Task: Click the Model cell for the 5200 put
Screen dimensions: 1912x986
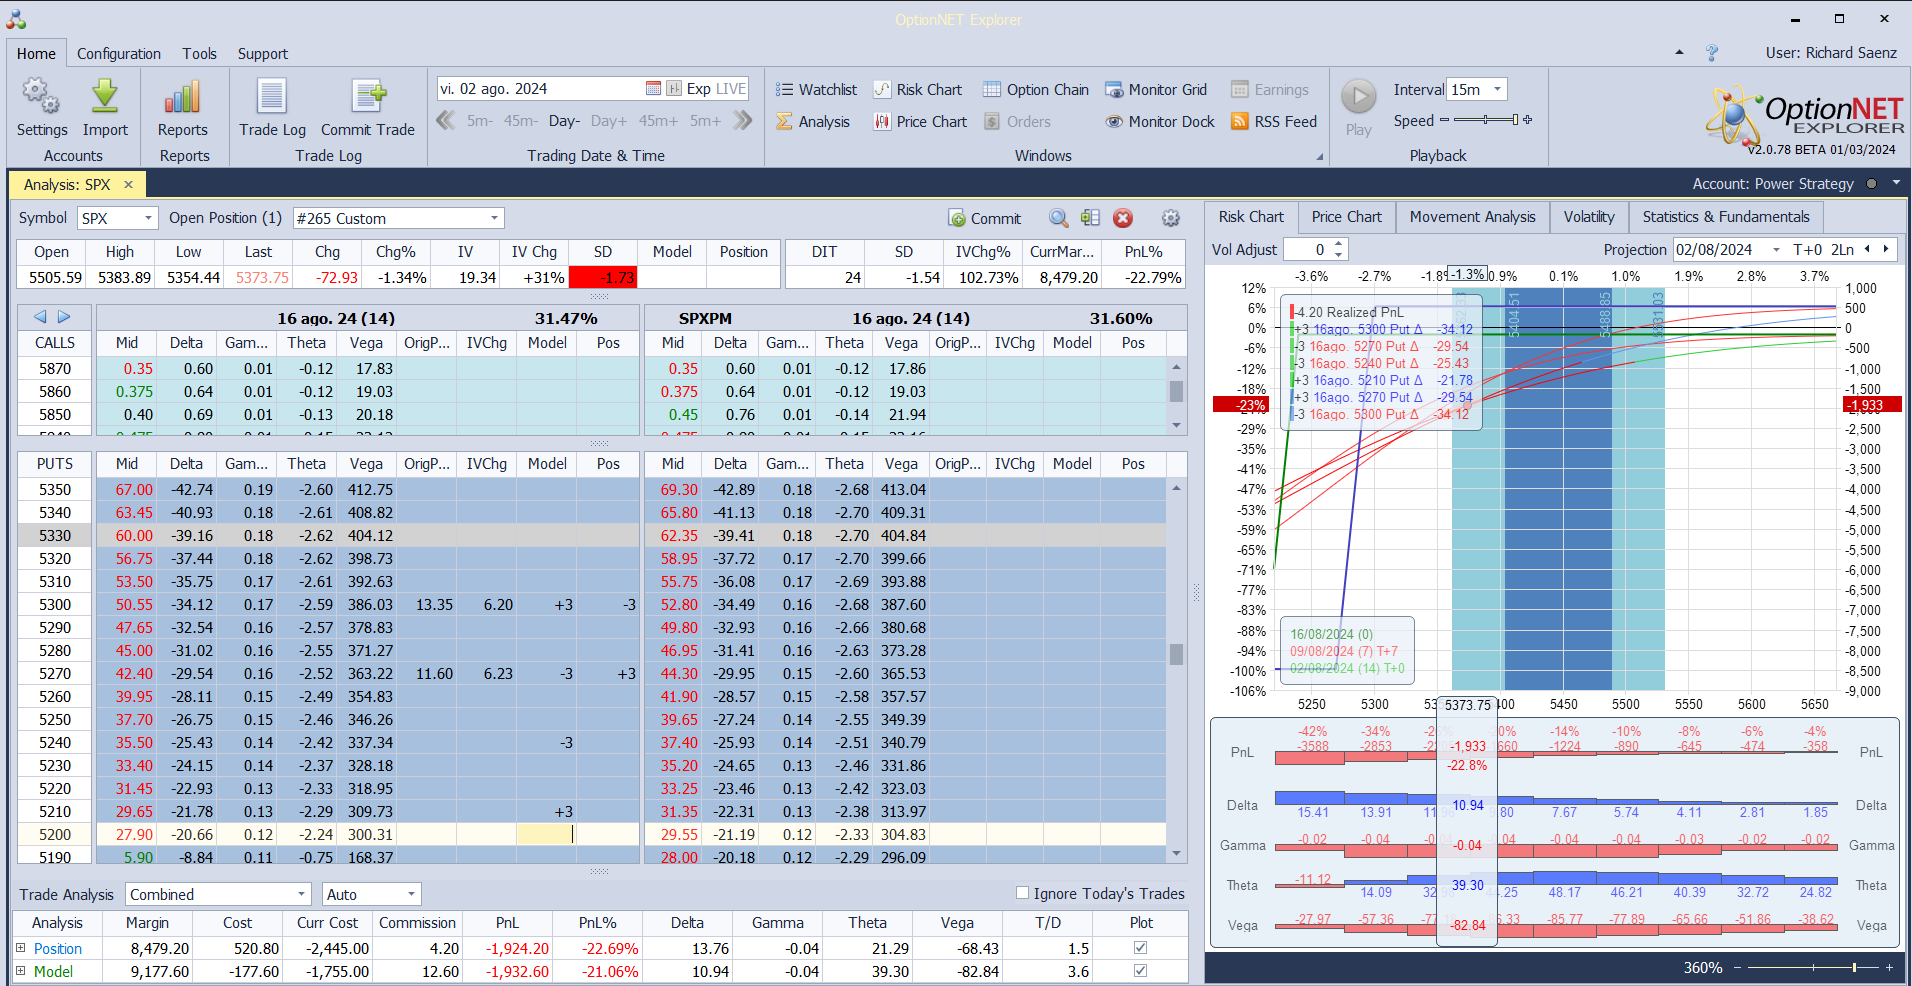Action: pos(547,835)
